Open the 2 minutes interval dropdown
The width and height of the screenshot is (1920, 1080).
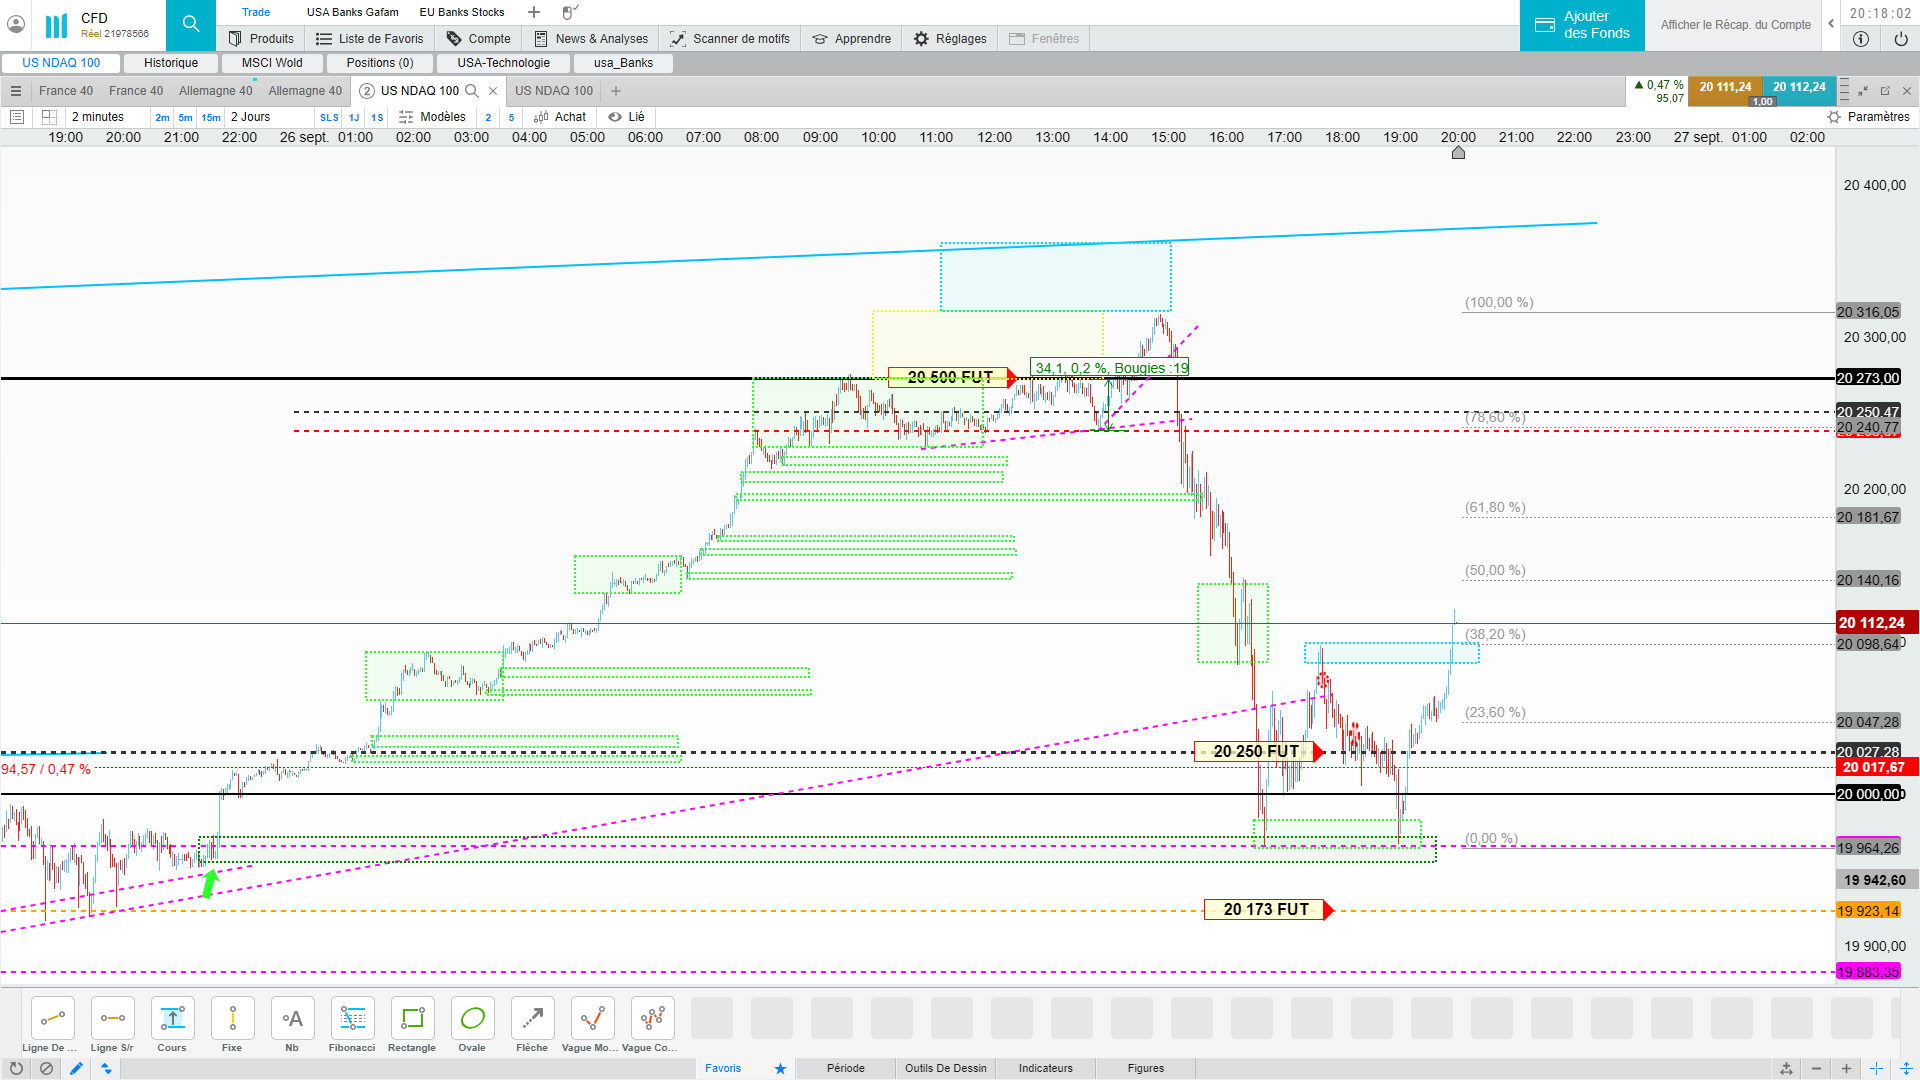[98, 117]
